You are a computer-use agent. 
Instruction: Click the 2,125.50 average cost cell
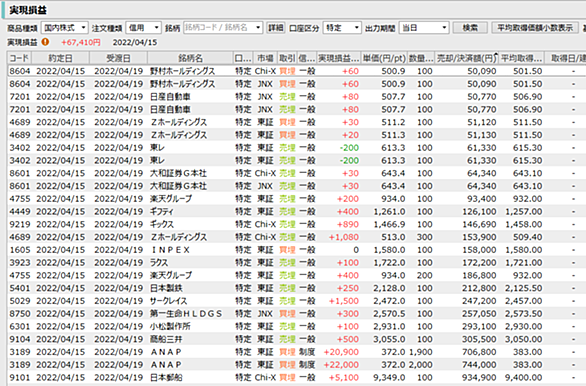pyautogui.click(x=523, y=288)
